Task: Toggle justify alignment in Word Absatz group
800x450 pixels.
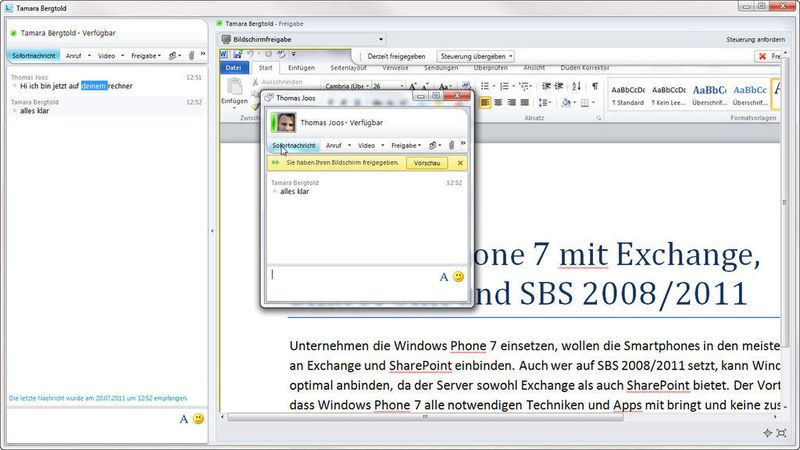Action: 524,103
